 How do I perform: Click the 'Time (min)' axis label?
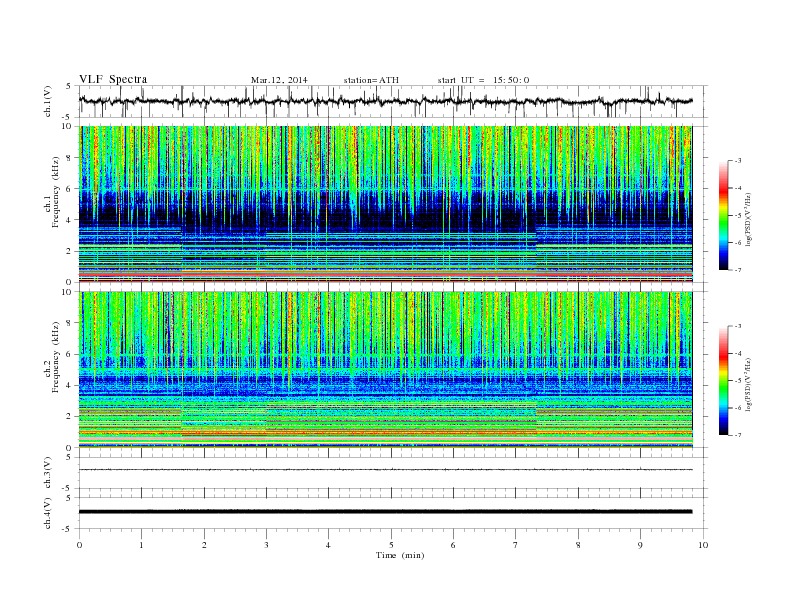coord(400,555)
